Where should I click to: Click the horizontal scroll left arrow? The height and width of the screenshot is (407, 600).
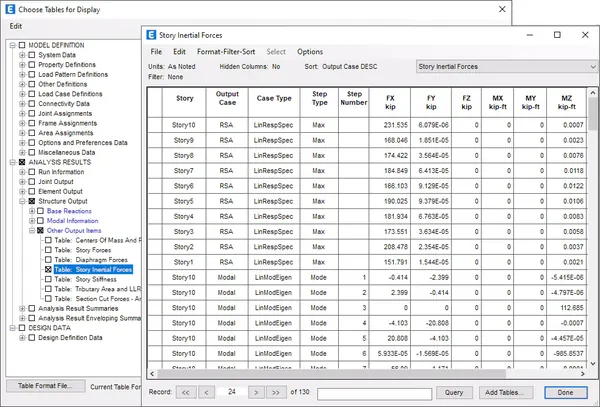coord(152,373)
